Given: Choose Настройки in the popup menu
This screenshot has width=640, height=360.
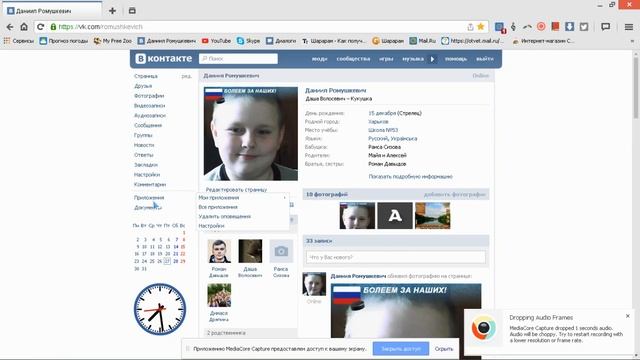Looking at the screenshot, I should (211, 226).
